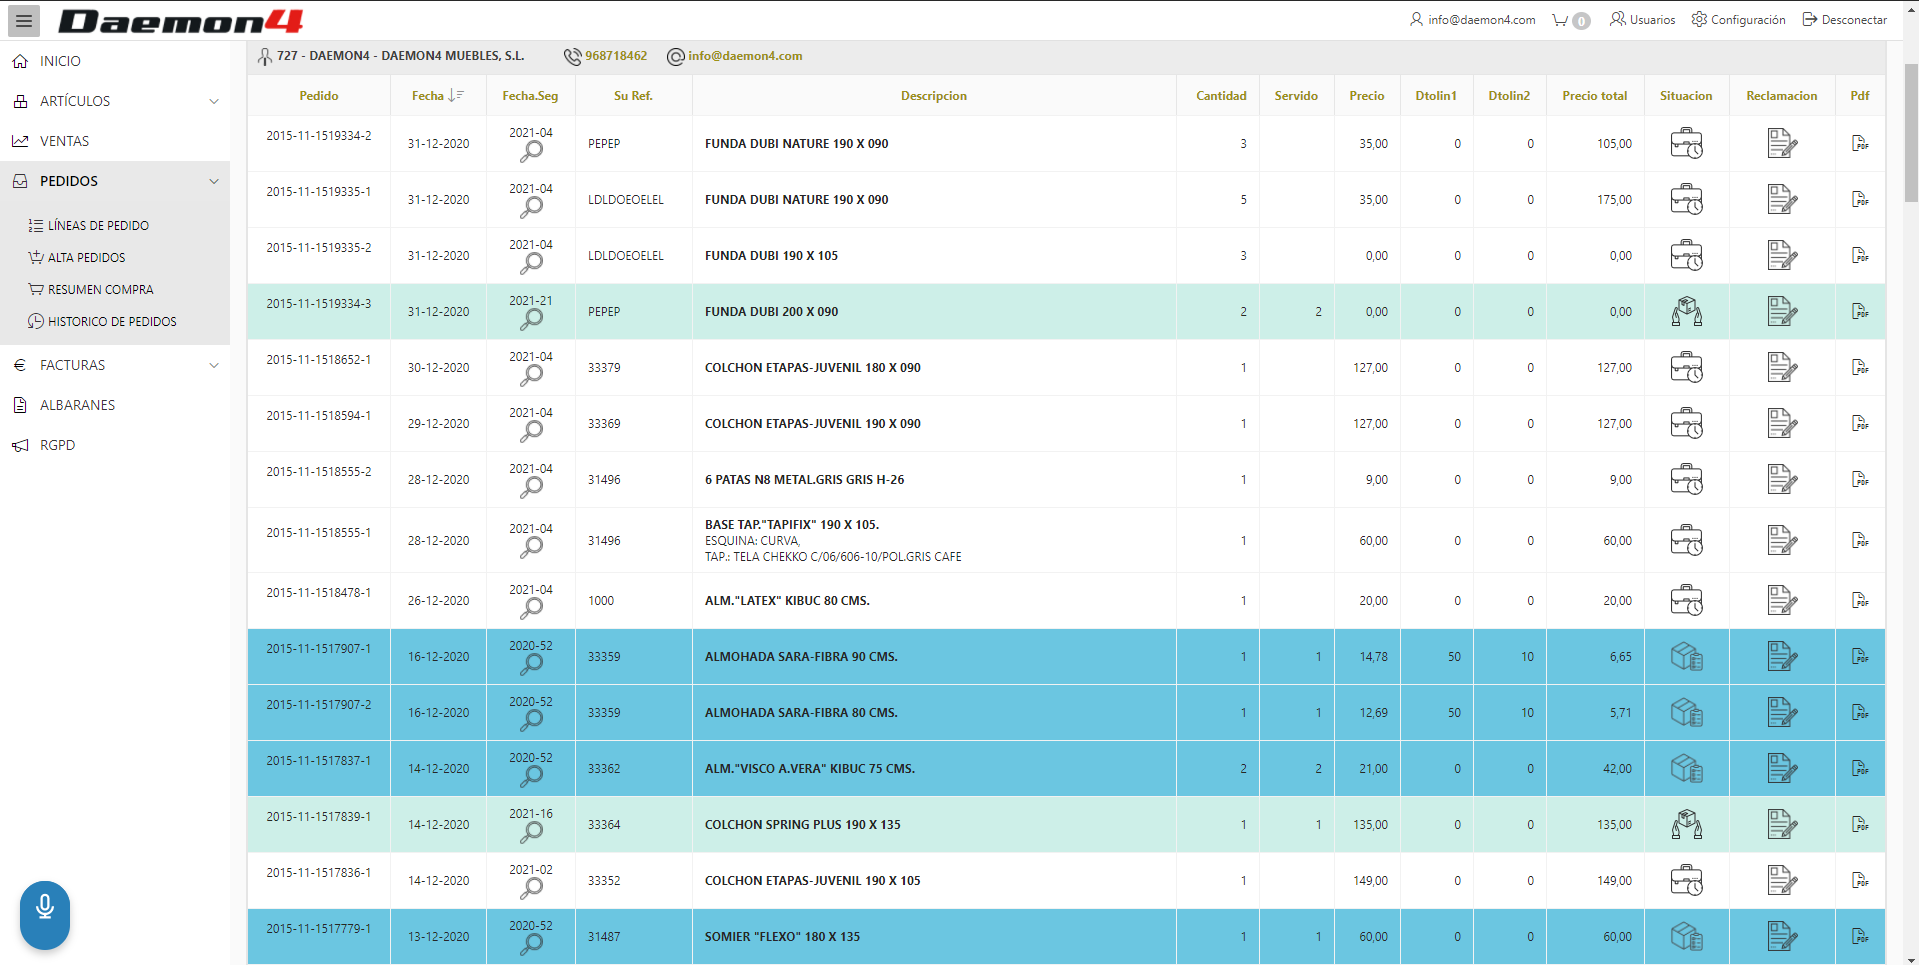Expand the FACTURAS menu chevron
The height and width of the screenshot is (965, 1919).
click(213, 365)
